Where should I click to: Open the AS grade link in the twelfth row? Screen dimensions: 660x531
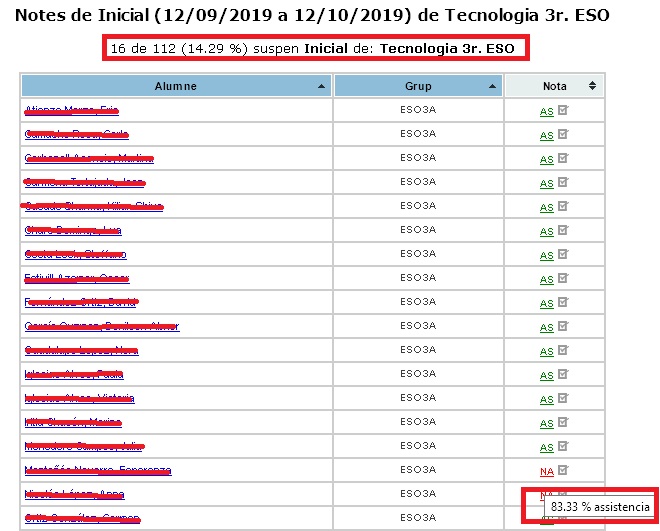[547, 376]
